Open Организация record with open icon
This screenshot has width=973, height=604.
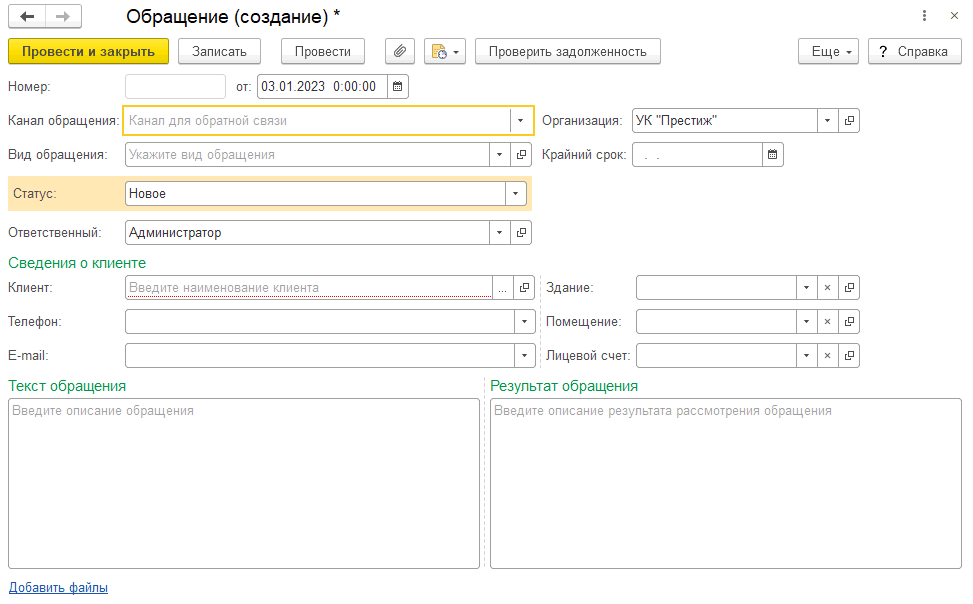[x=849, y=121]
